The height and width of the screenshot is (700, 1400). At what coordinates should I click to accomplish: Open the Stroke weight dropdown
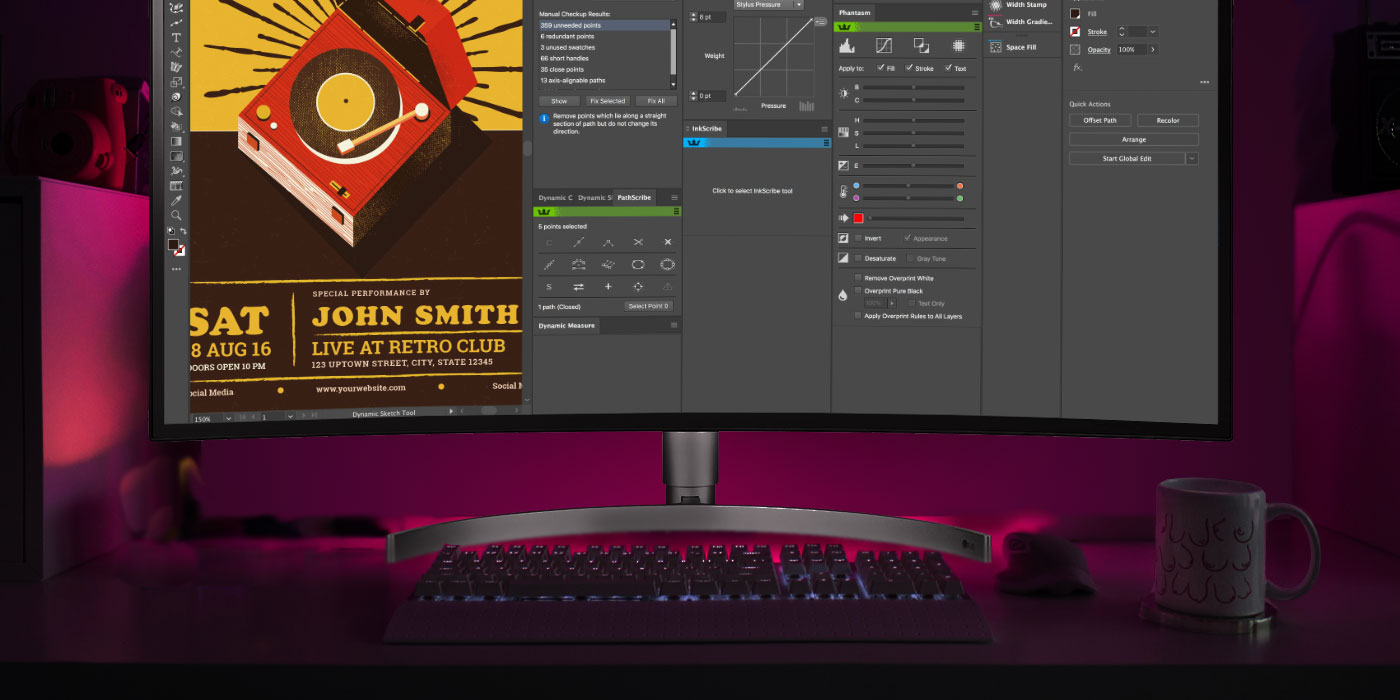coord(1153,32)
